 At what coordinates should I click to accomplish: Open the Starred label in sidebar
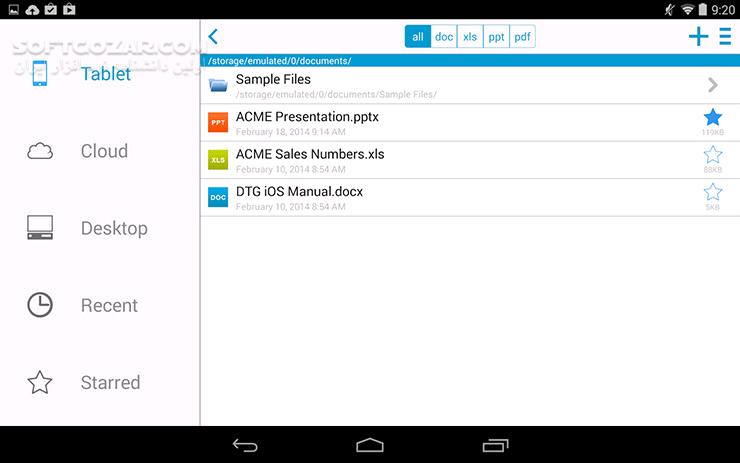pyautogui.click(x=110, y=382)
